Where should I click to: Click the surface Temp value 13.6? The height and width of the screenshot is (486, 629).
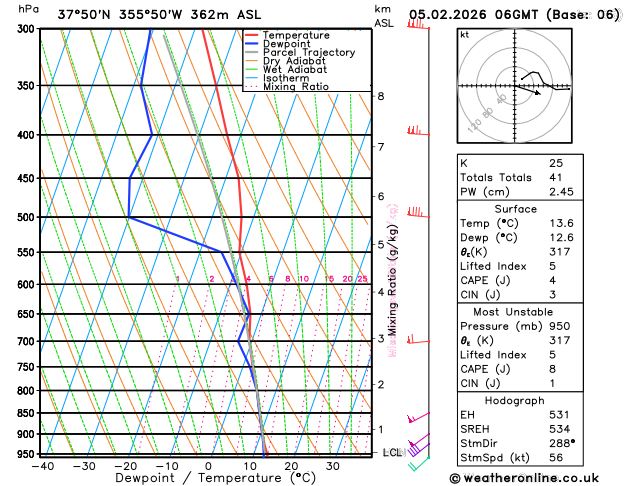561,223
